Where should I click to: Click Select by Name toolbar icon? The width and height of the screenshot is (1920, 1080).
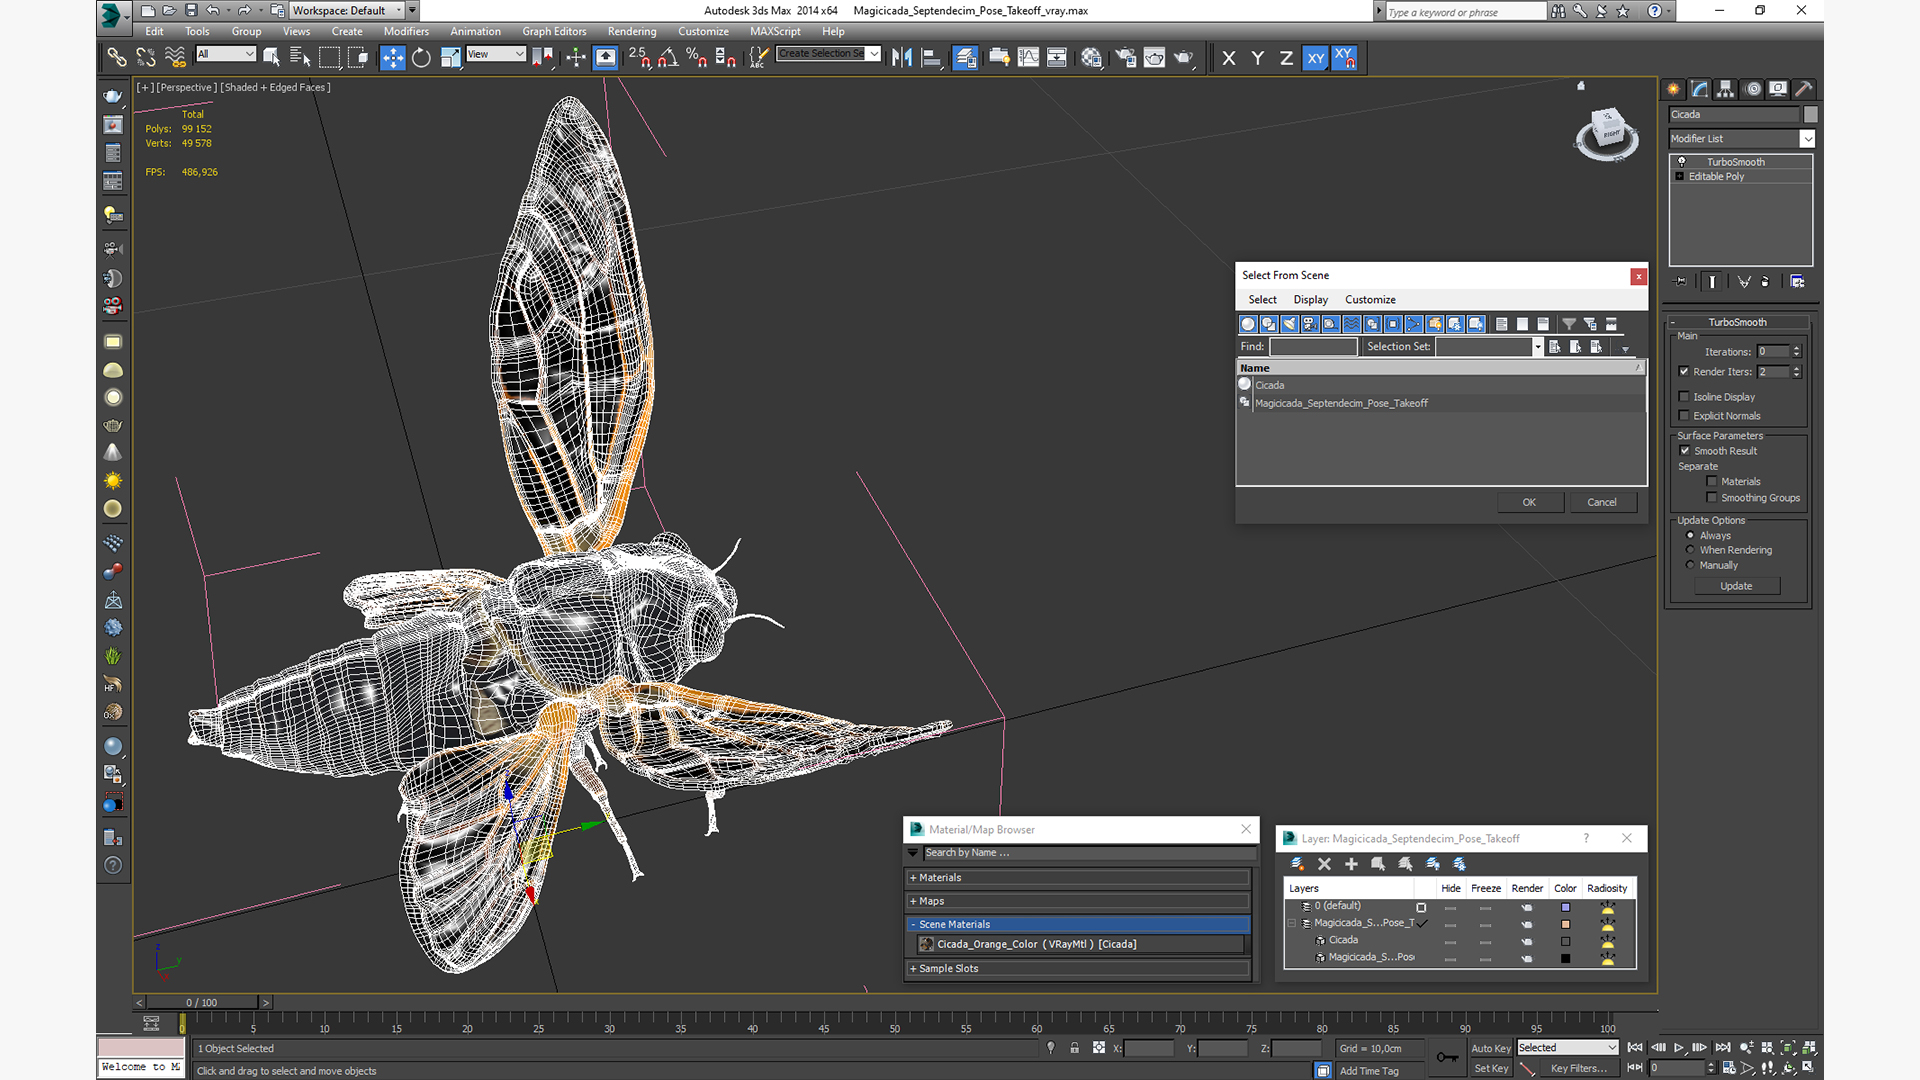(299, 58)
